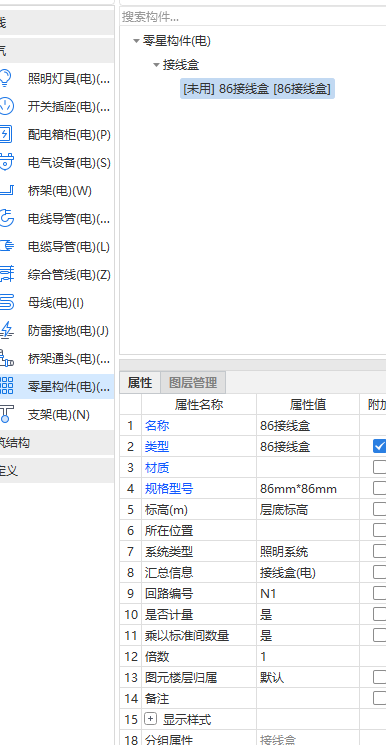Open 开关插座(电) component category
This screenshot has height=745, width=386.
[69, 107]
